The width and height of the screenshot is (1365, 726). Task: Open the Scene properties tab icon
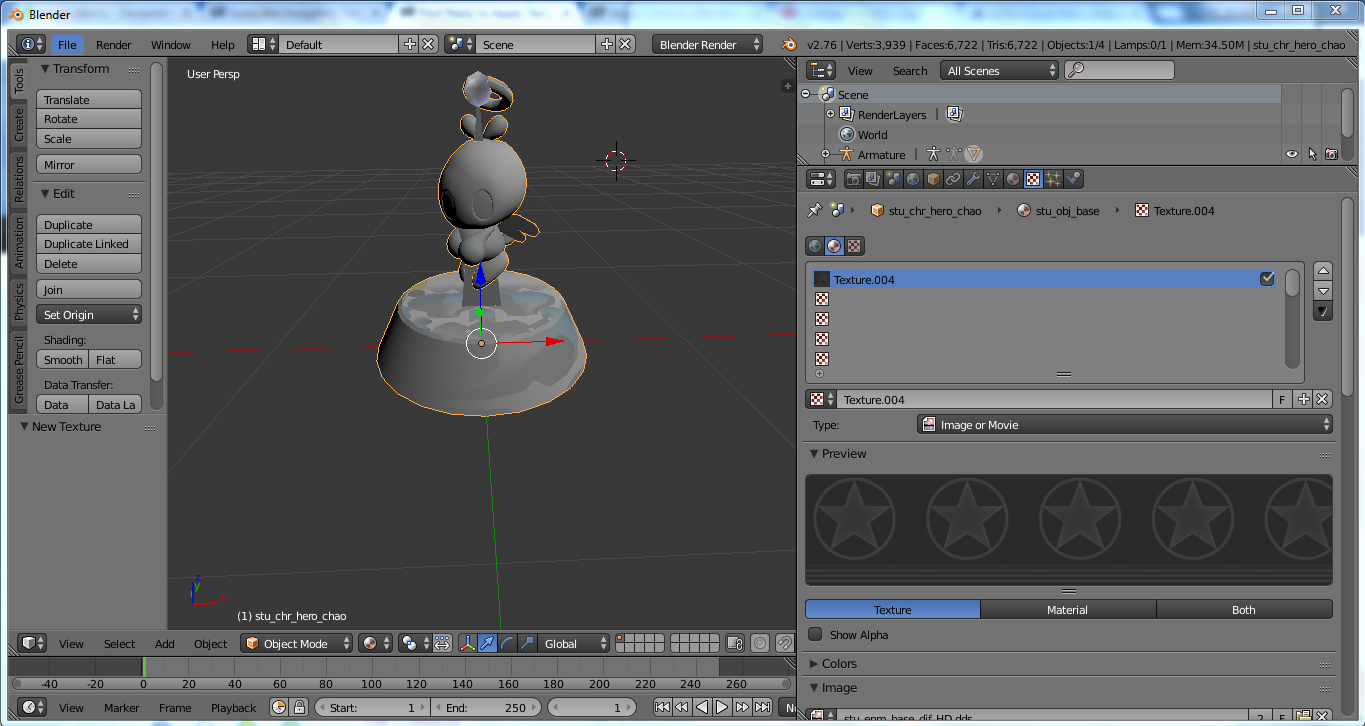click(x=893, y=179)
